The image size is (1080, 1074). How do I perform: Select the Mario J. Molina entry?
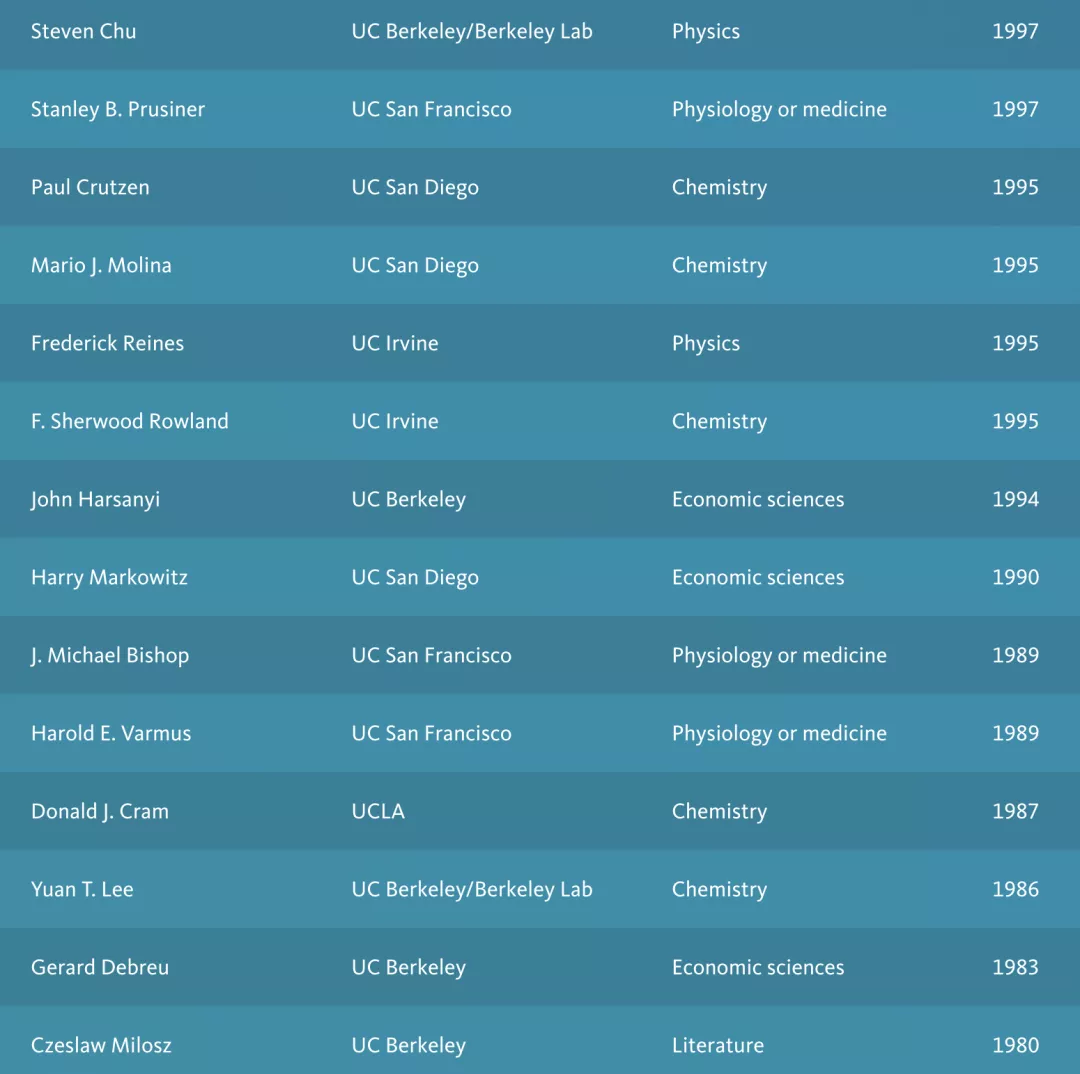(x=101, y=265)
